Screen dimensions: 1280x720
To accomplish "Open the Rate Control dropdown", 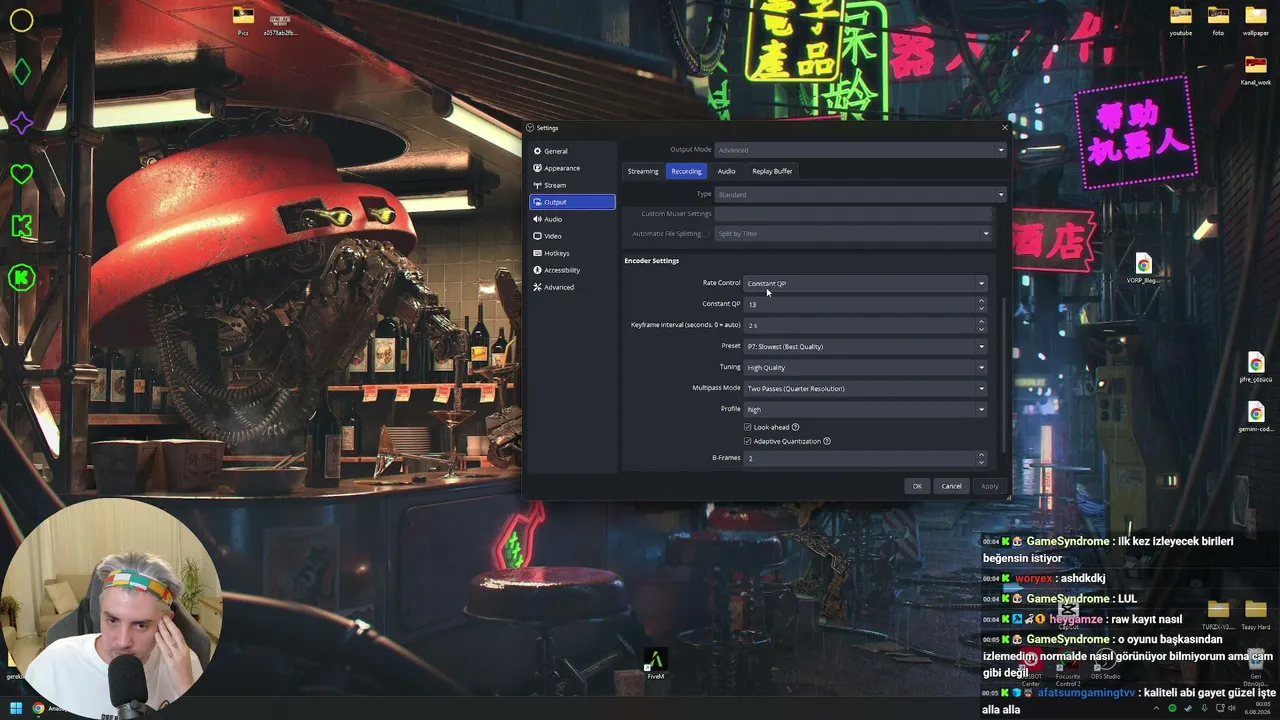I will (866, 283).
